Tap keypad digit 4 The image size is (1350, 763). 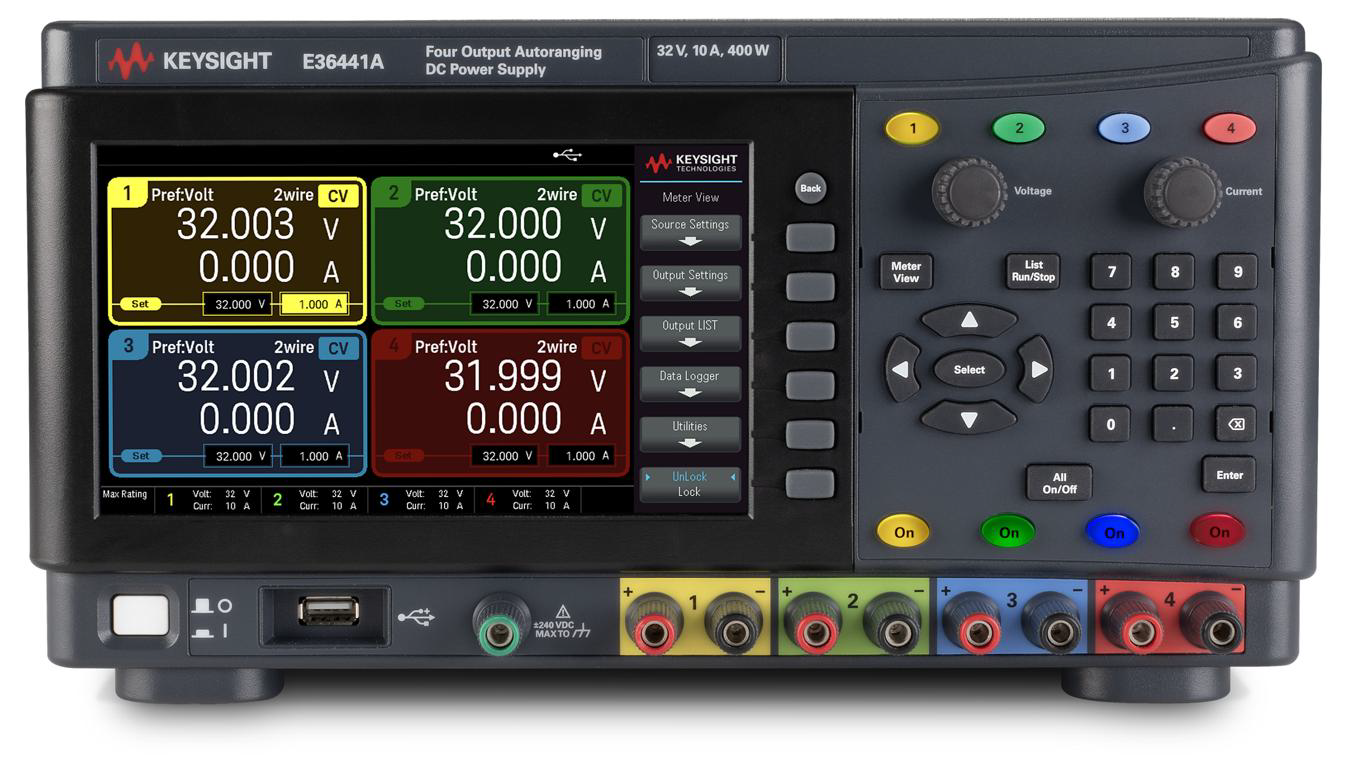[x=1111, y=323]
